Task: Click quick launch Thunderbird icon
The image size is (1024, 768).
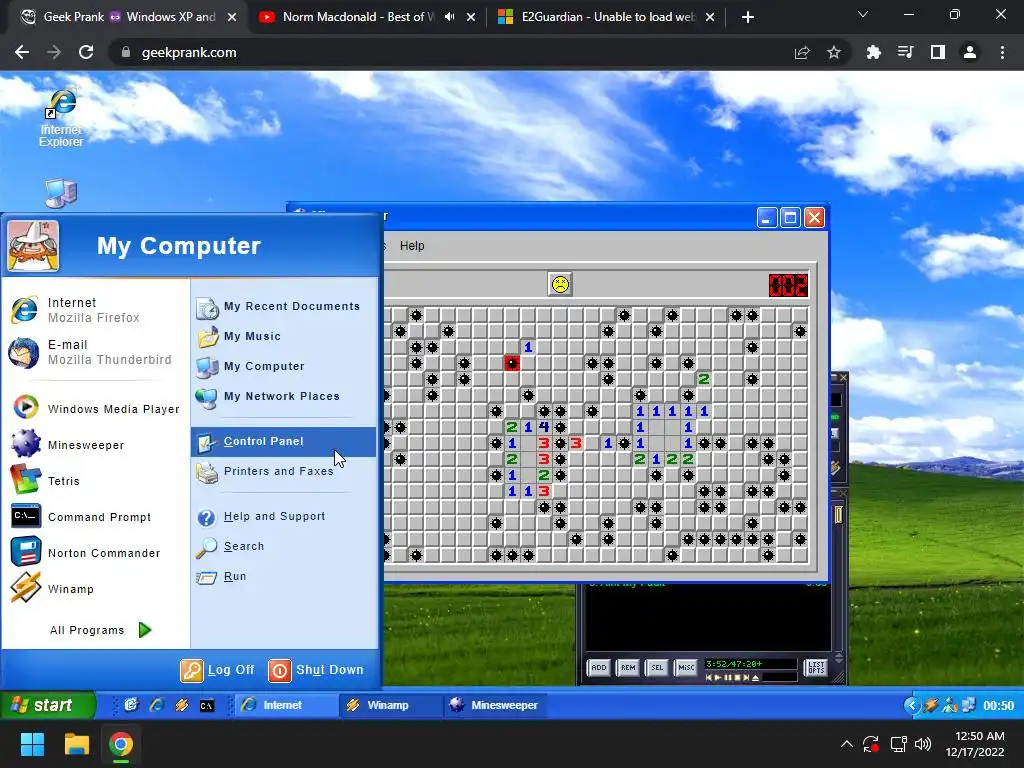Action: click(x=131, y=705)
